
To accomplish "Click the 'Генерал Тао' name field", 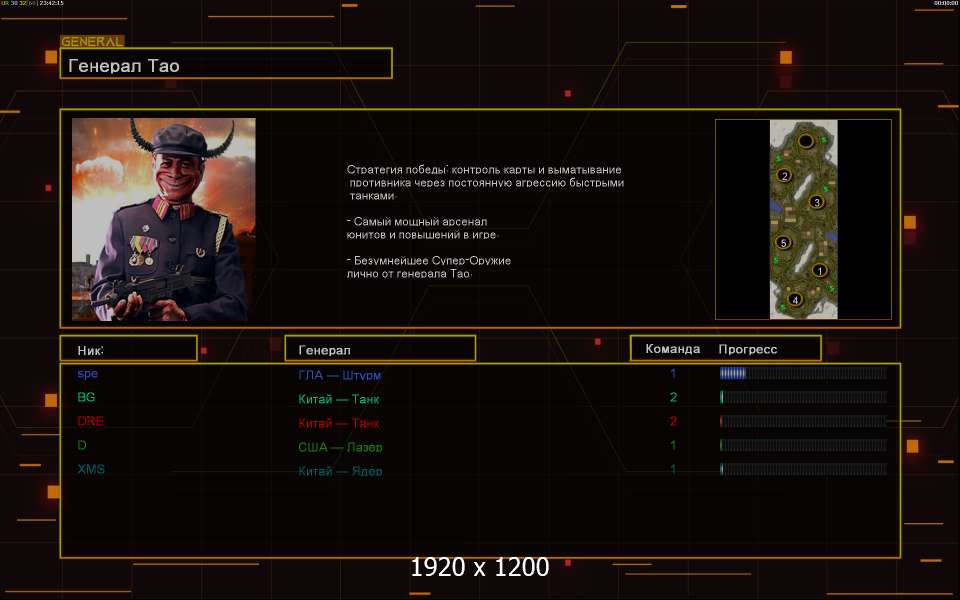I will [226, 64].
